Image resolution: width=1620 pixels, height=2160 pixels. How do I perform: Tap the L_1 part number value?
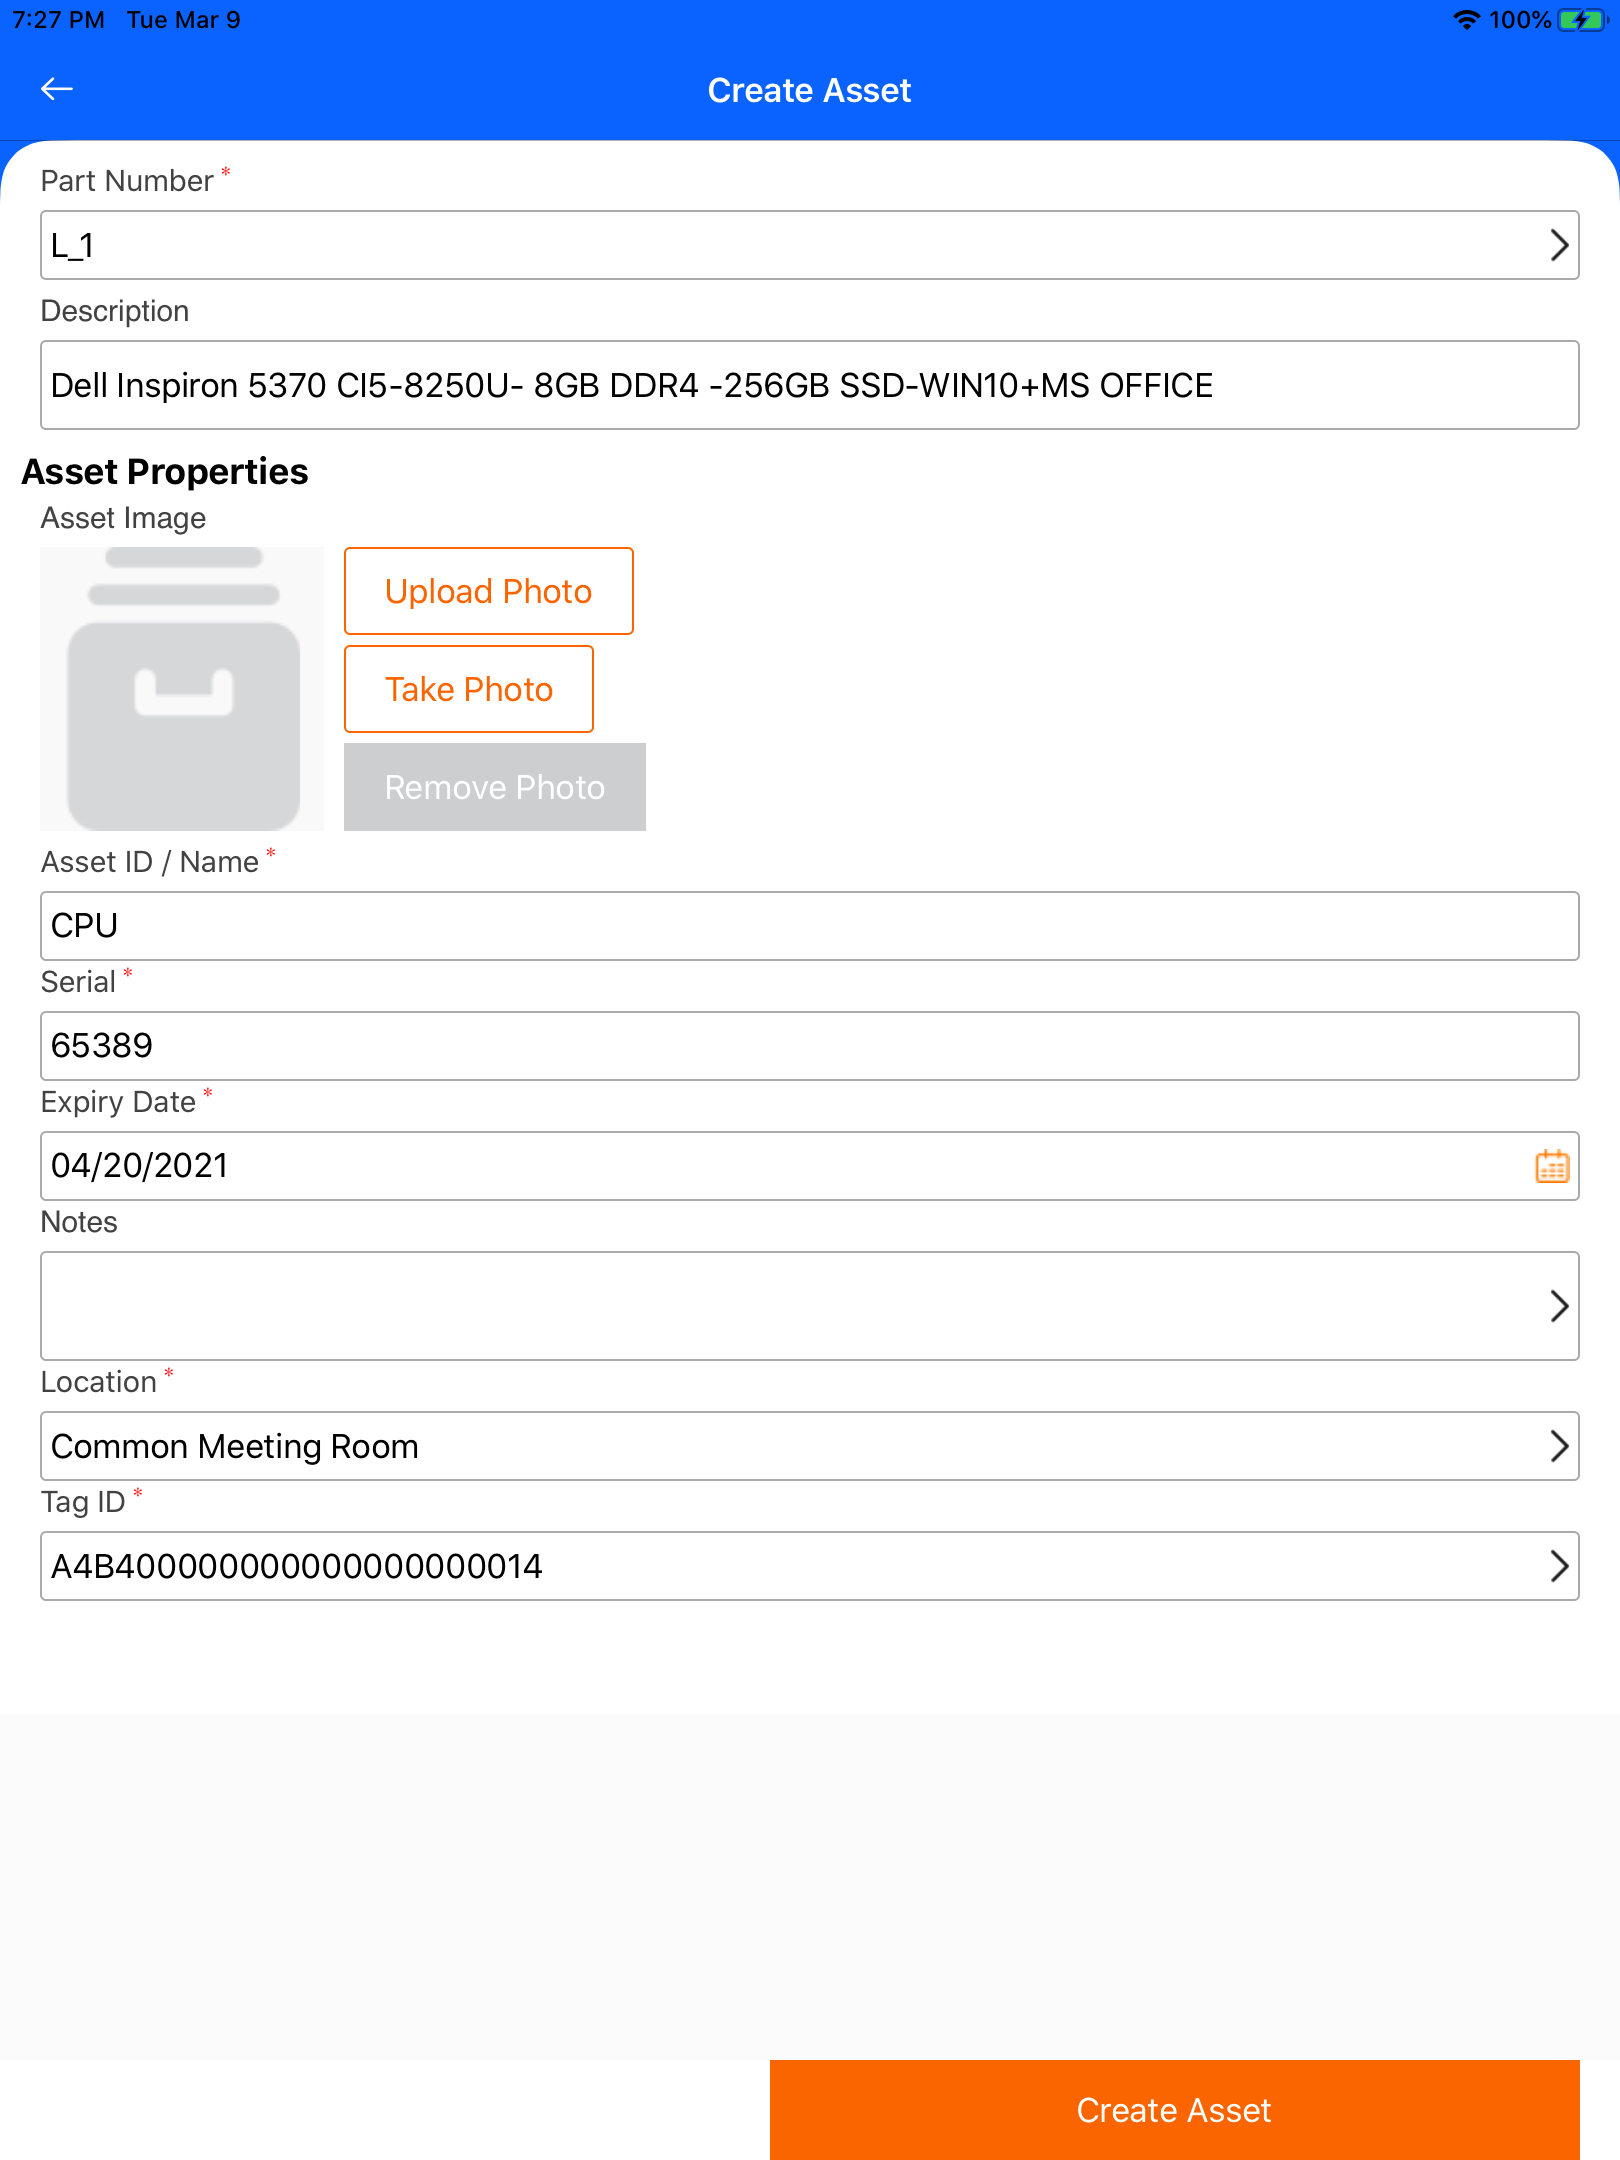(73, 245)
